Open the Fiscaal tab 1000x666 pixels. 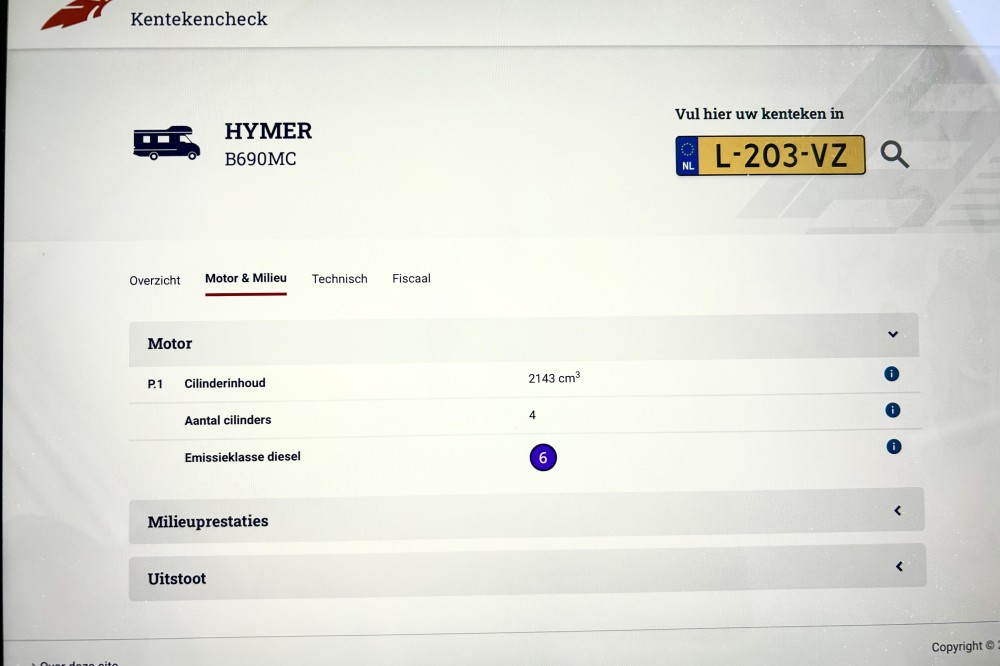coord(411,279)
